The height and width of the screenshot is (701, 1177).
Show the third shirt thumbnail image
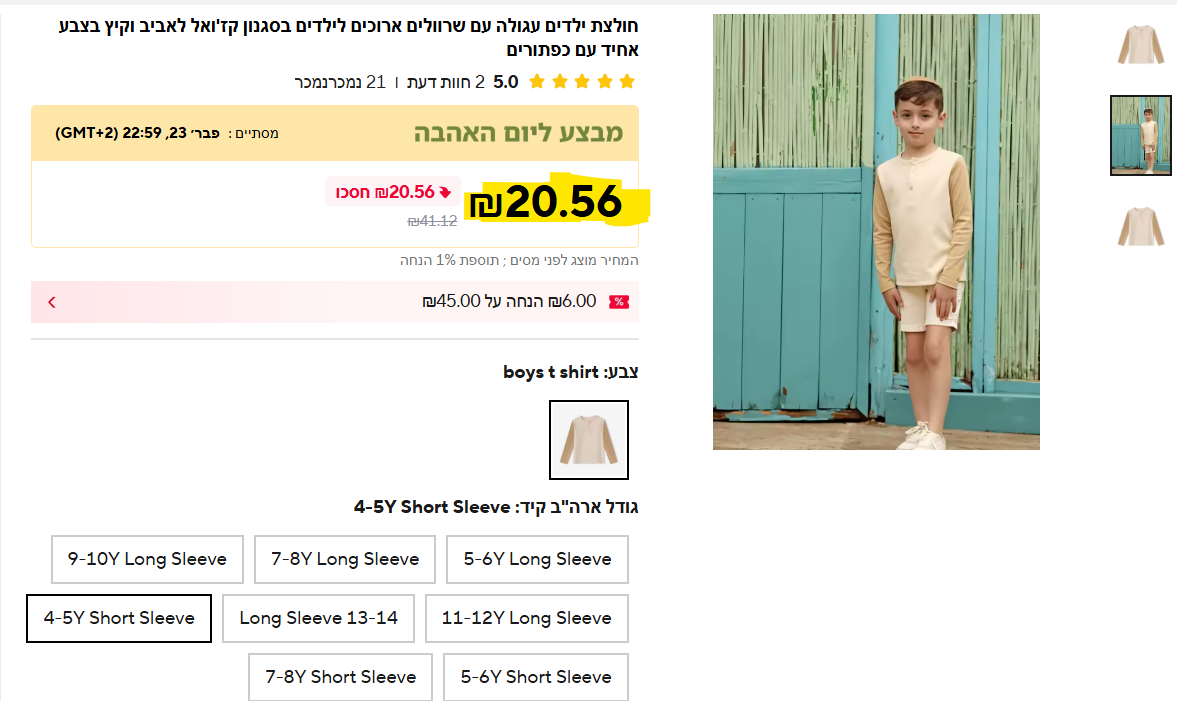coord(1140,227)
